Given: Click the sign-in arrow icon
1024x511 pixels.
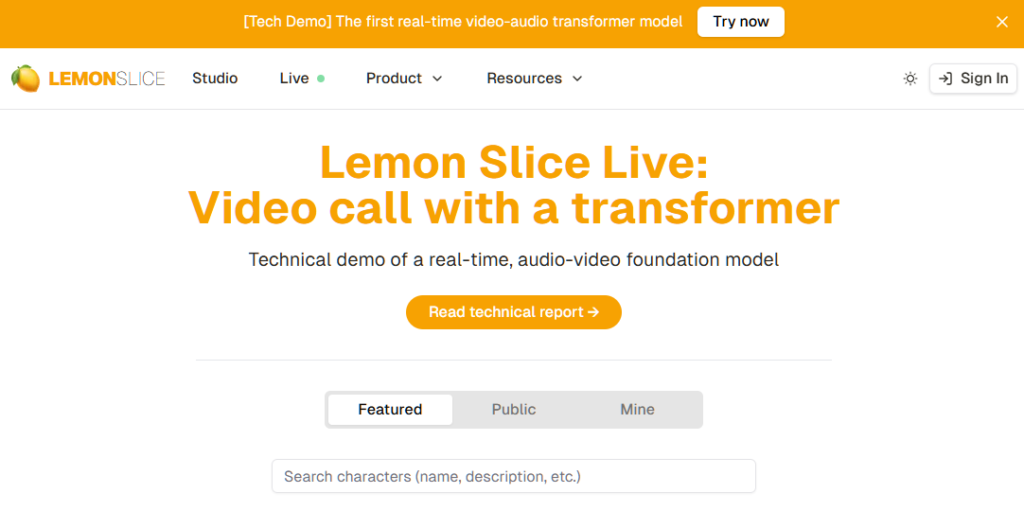Looking at the screenshot, I should tap(945, 78).
